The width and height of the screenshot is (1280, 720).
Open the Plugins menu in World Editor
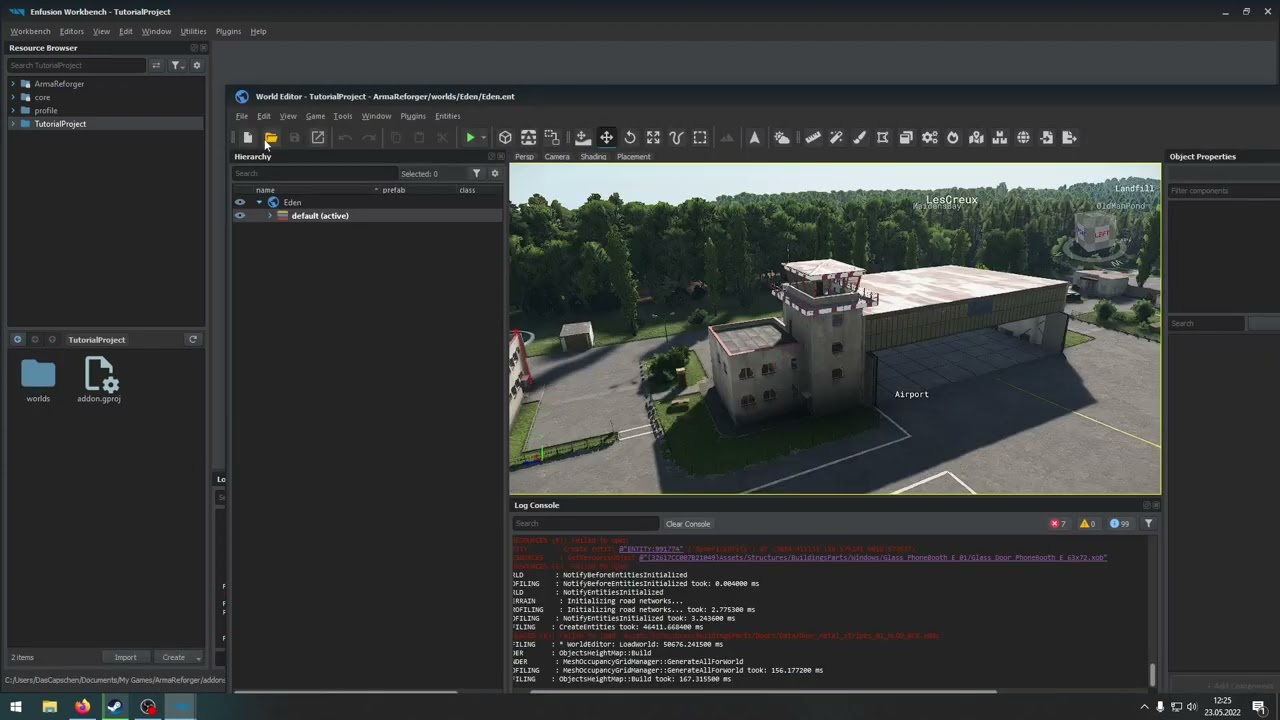click(x=413, y=116)
